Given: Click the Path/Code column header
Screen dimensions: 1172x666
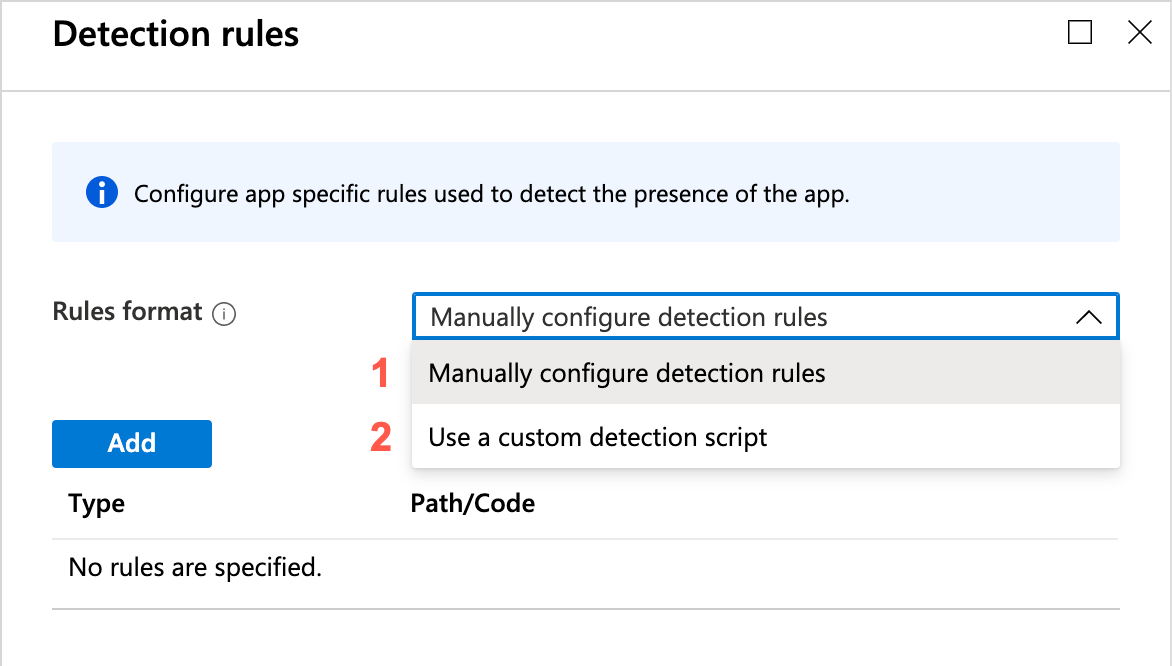Looking at the screenshot, I should pyautogui.click(x=472, y=504).
